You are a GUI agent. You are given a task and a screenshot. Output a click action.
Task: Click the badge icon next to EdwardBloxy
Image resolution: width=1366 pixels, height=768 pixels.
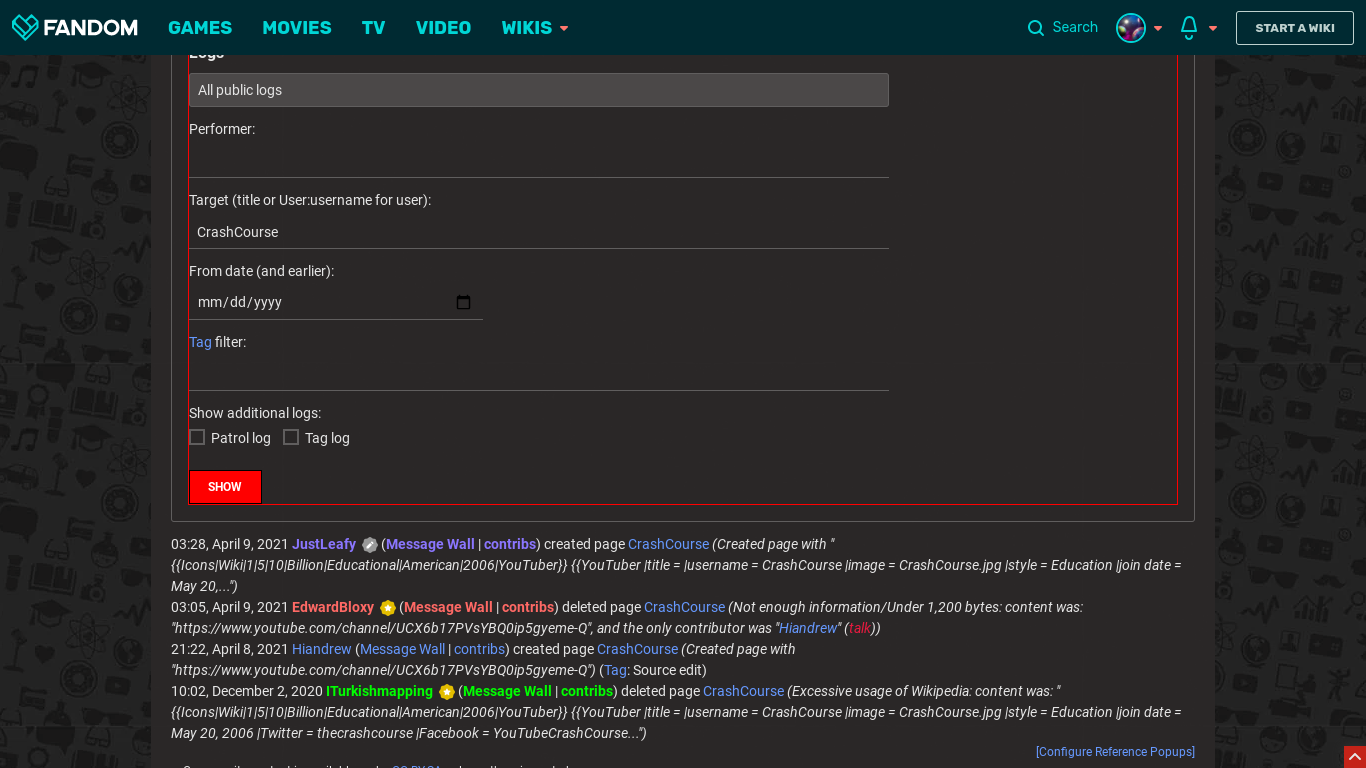pyautogui.click(x=388, y=608)
